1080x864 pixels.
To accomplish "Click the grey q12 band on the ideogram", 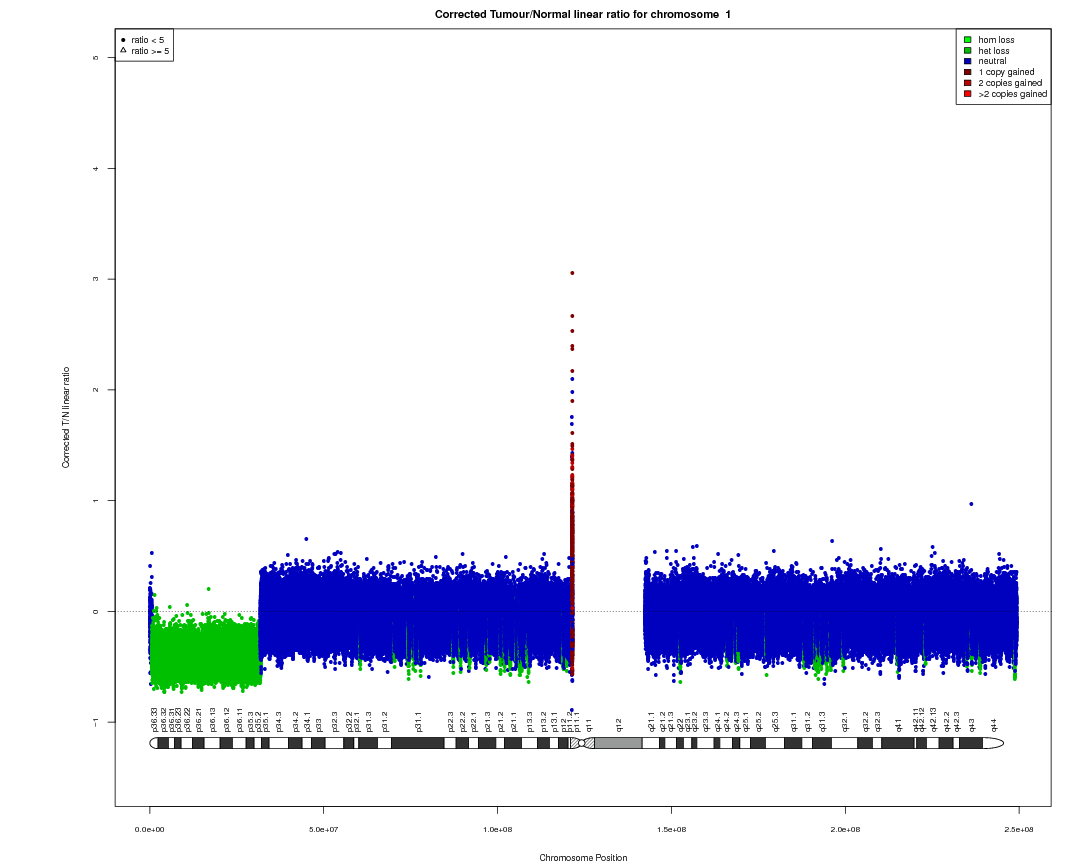I will (x=618, y=743).
